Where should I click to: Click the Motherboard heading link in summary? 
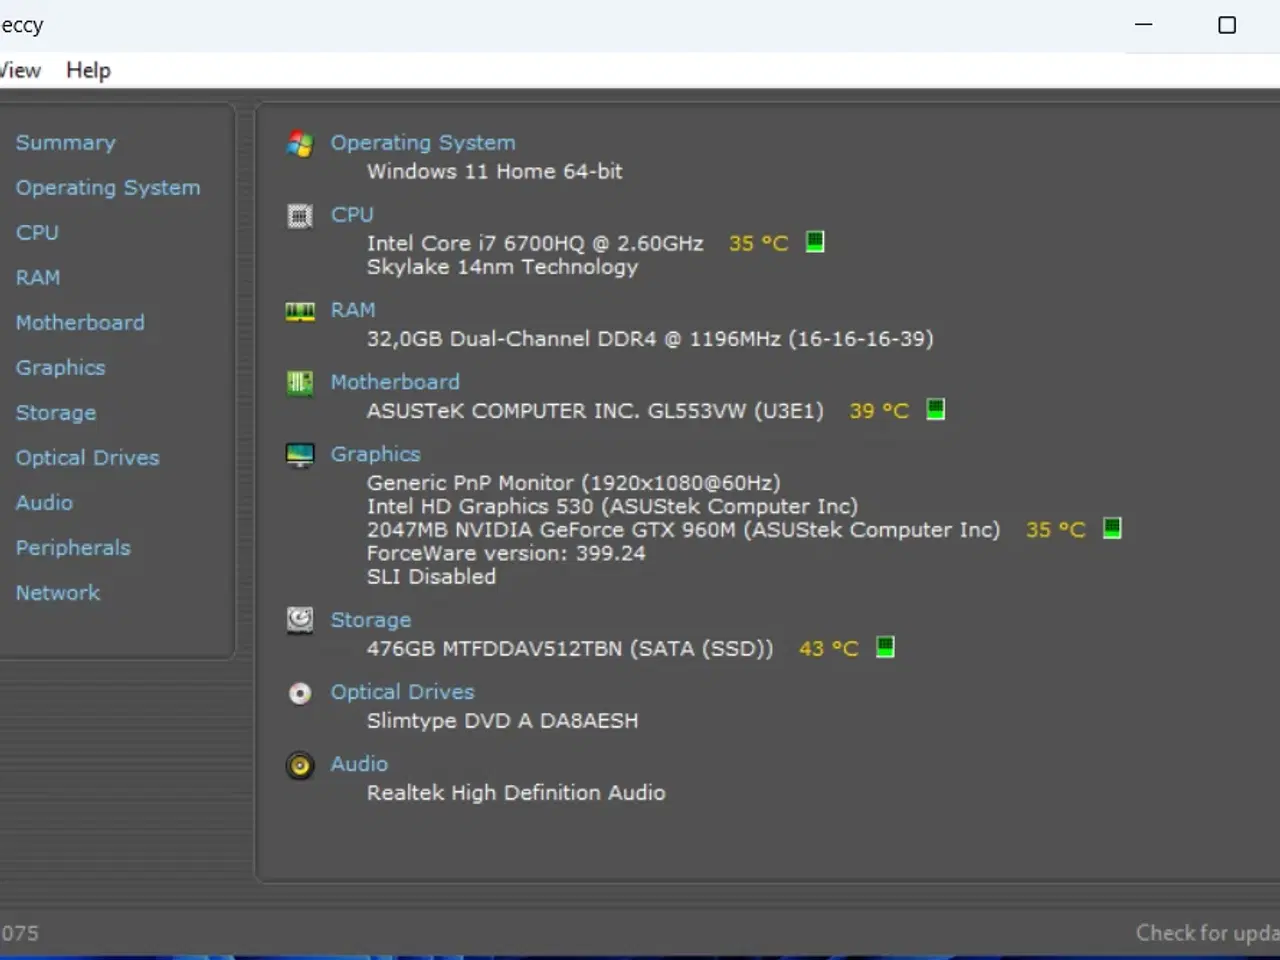[395, 382]
